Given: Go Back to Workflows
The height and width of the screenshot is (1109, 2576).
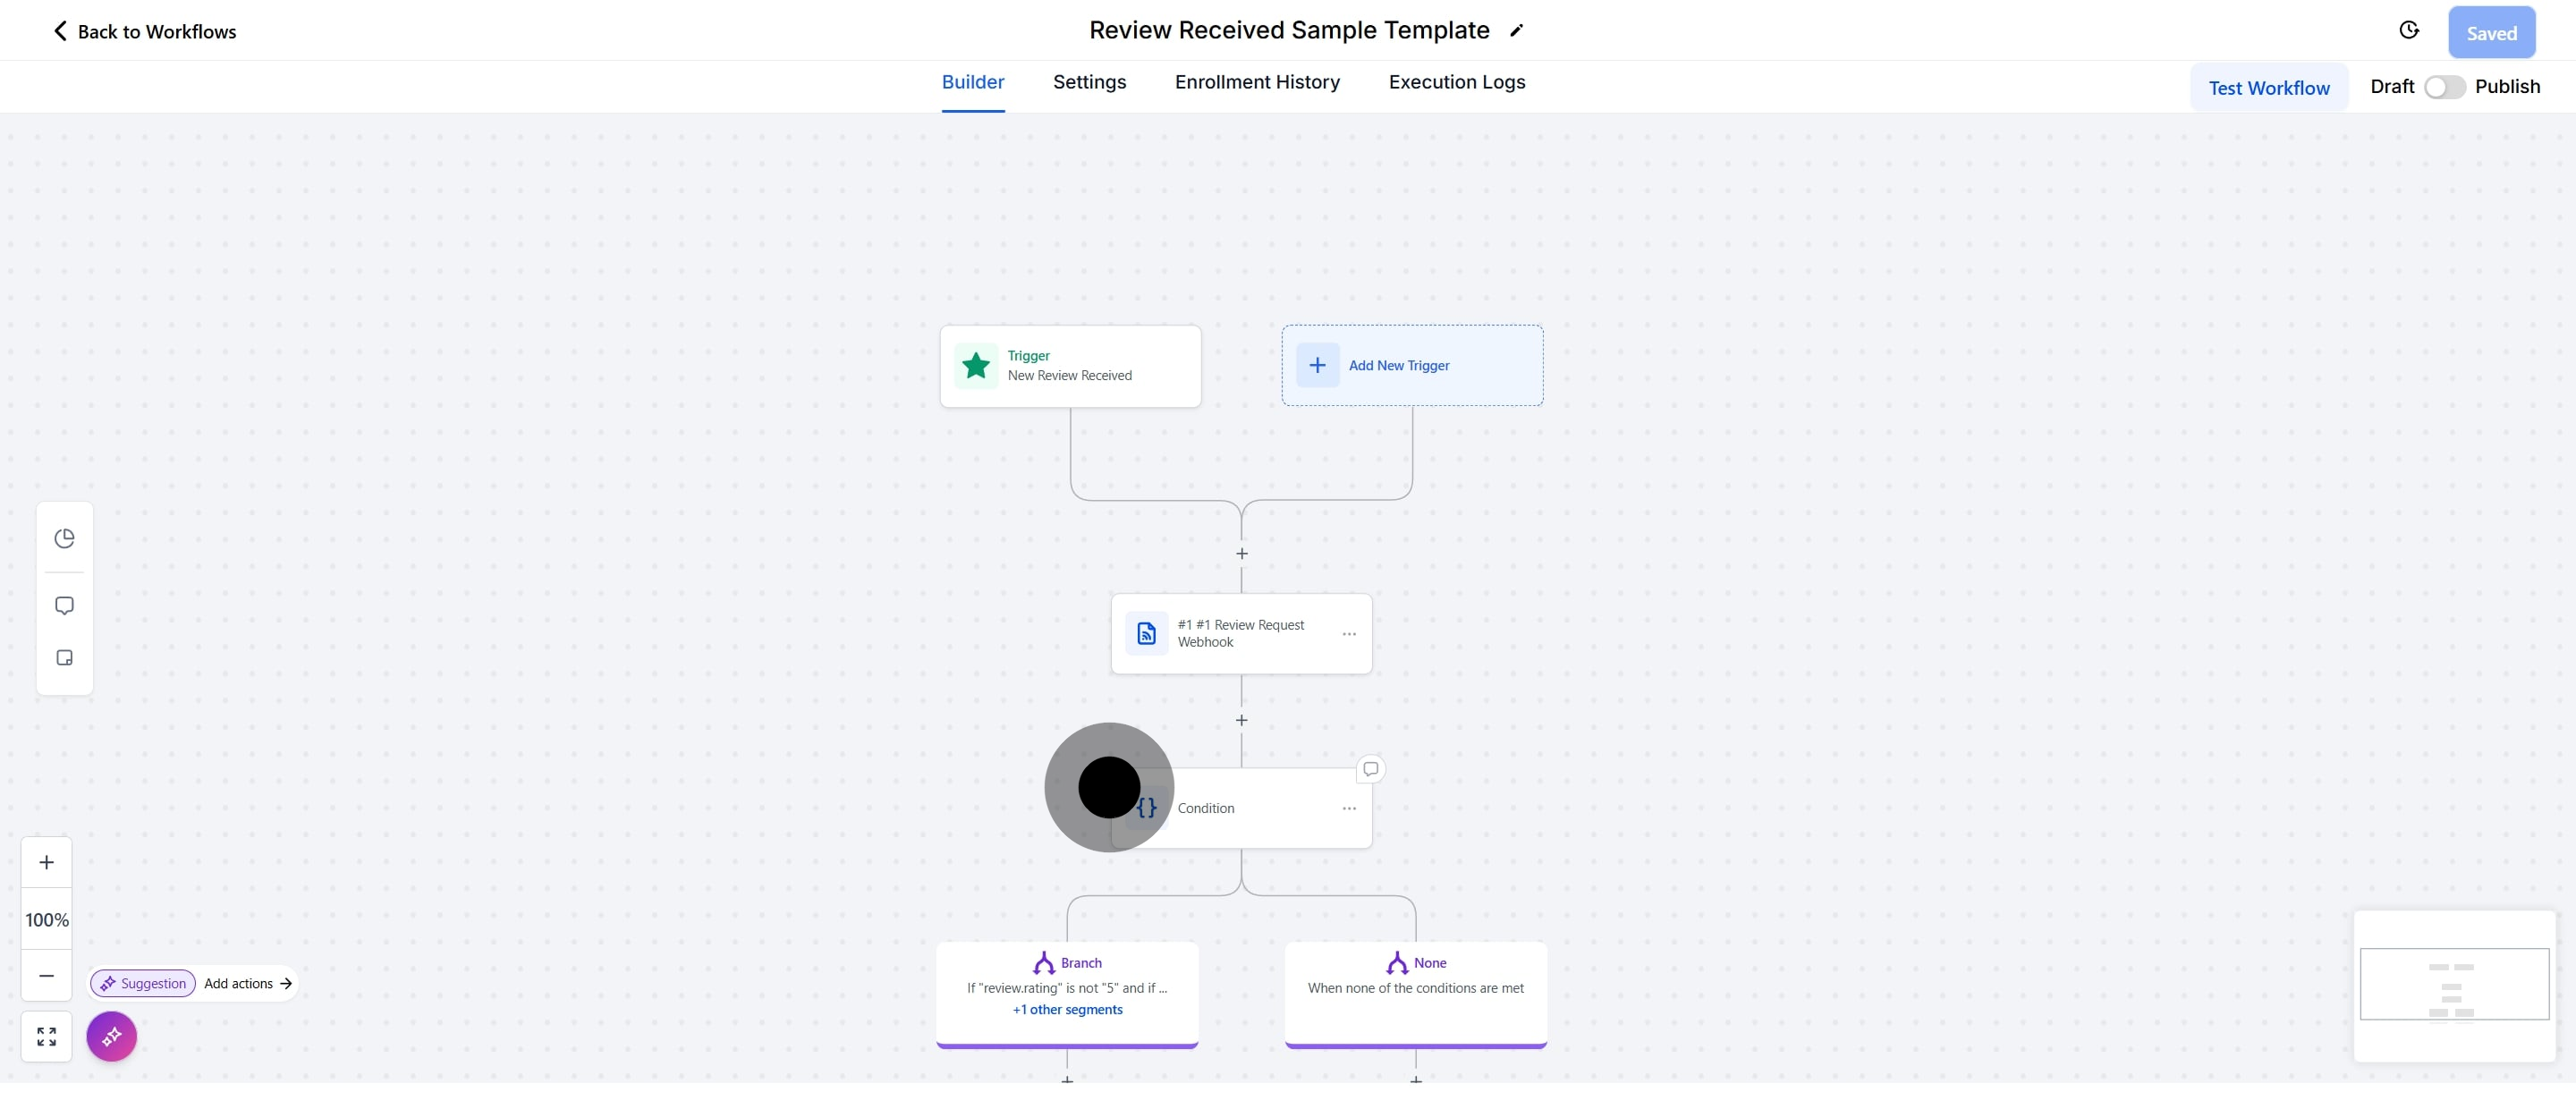Looking at the screenshot, I should tap(144, 31).
